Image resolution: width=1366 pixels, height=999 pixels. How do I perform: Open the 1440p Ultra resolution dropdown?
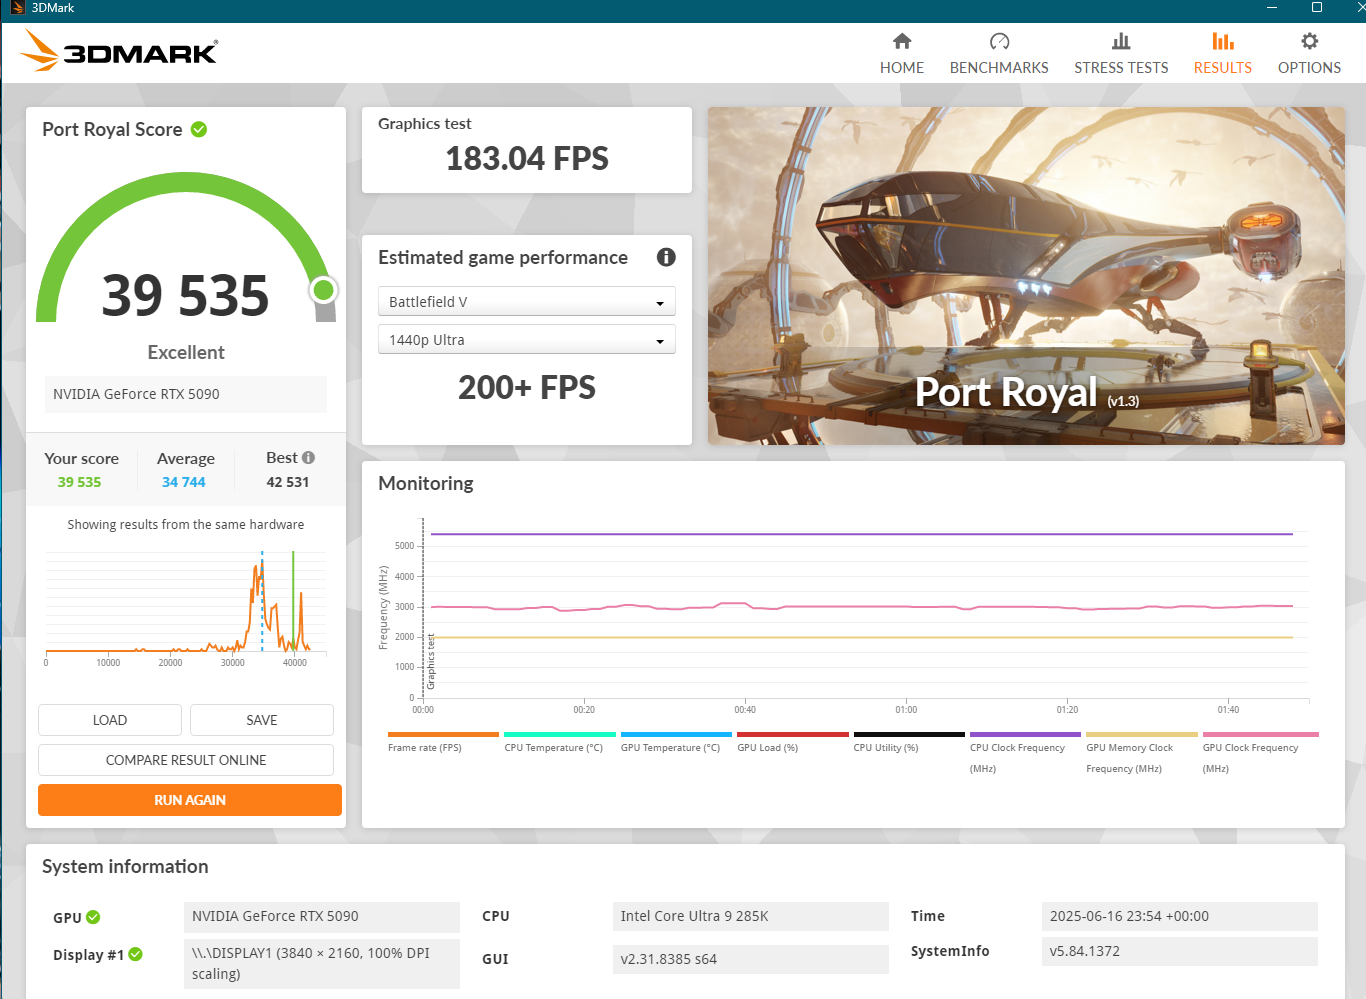click(527, 340)
